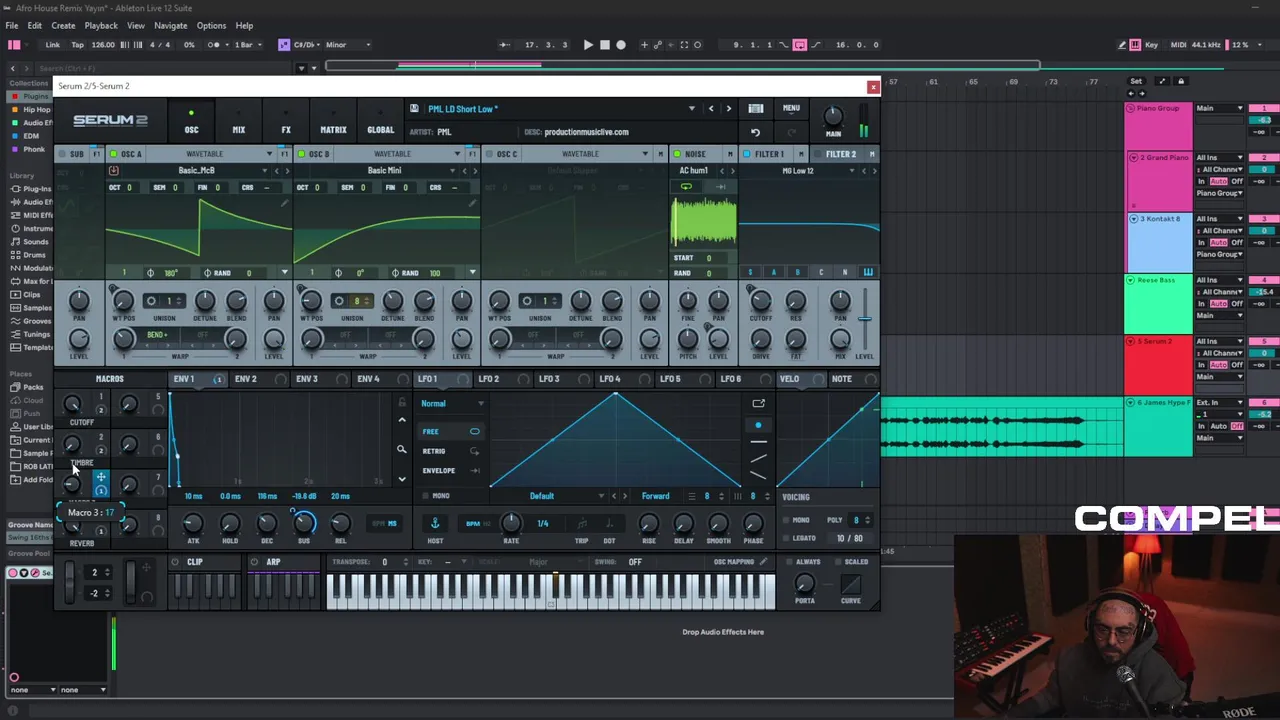
Task: Click the noise loop icon under AC hum1
Action: (x=686, y=187)
